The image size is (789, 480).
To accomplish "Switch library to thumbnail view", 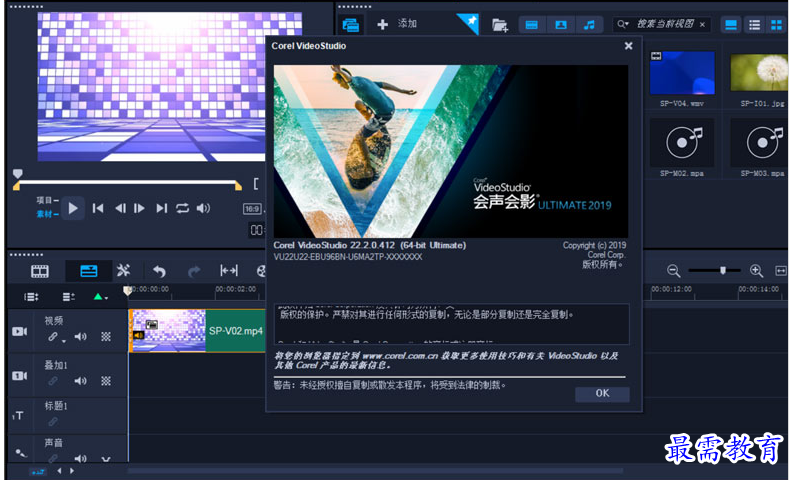I will point(777,25).
